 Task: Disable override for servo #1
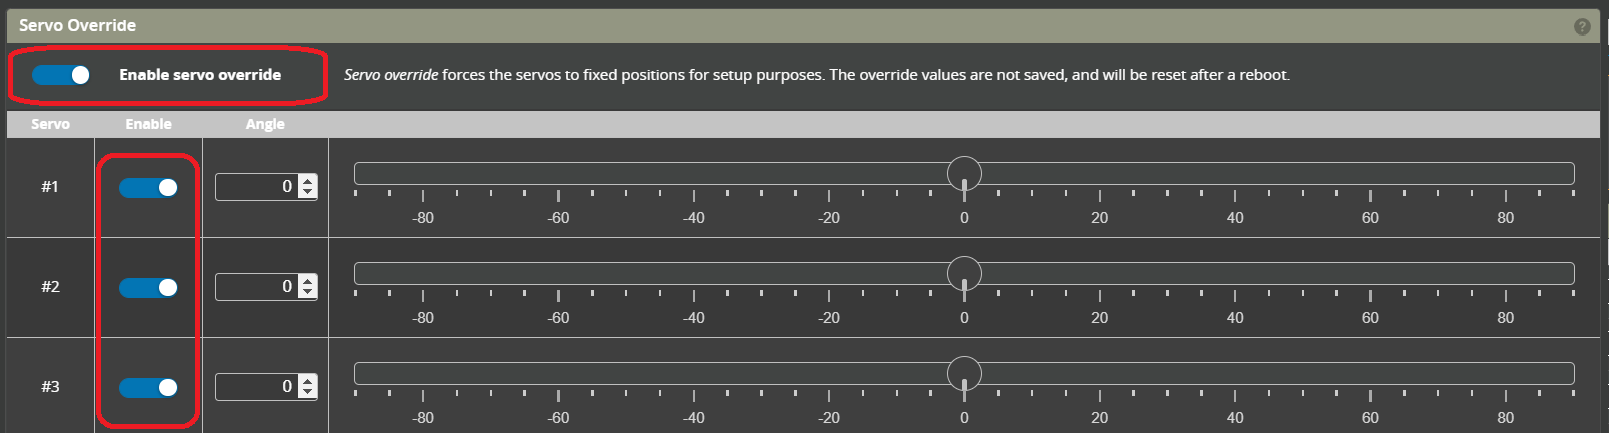click(x=148, y=188)
